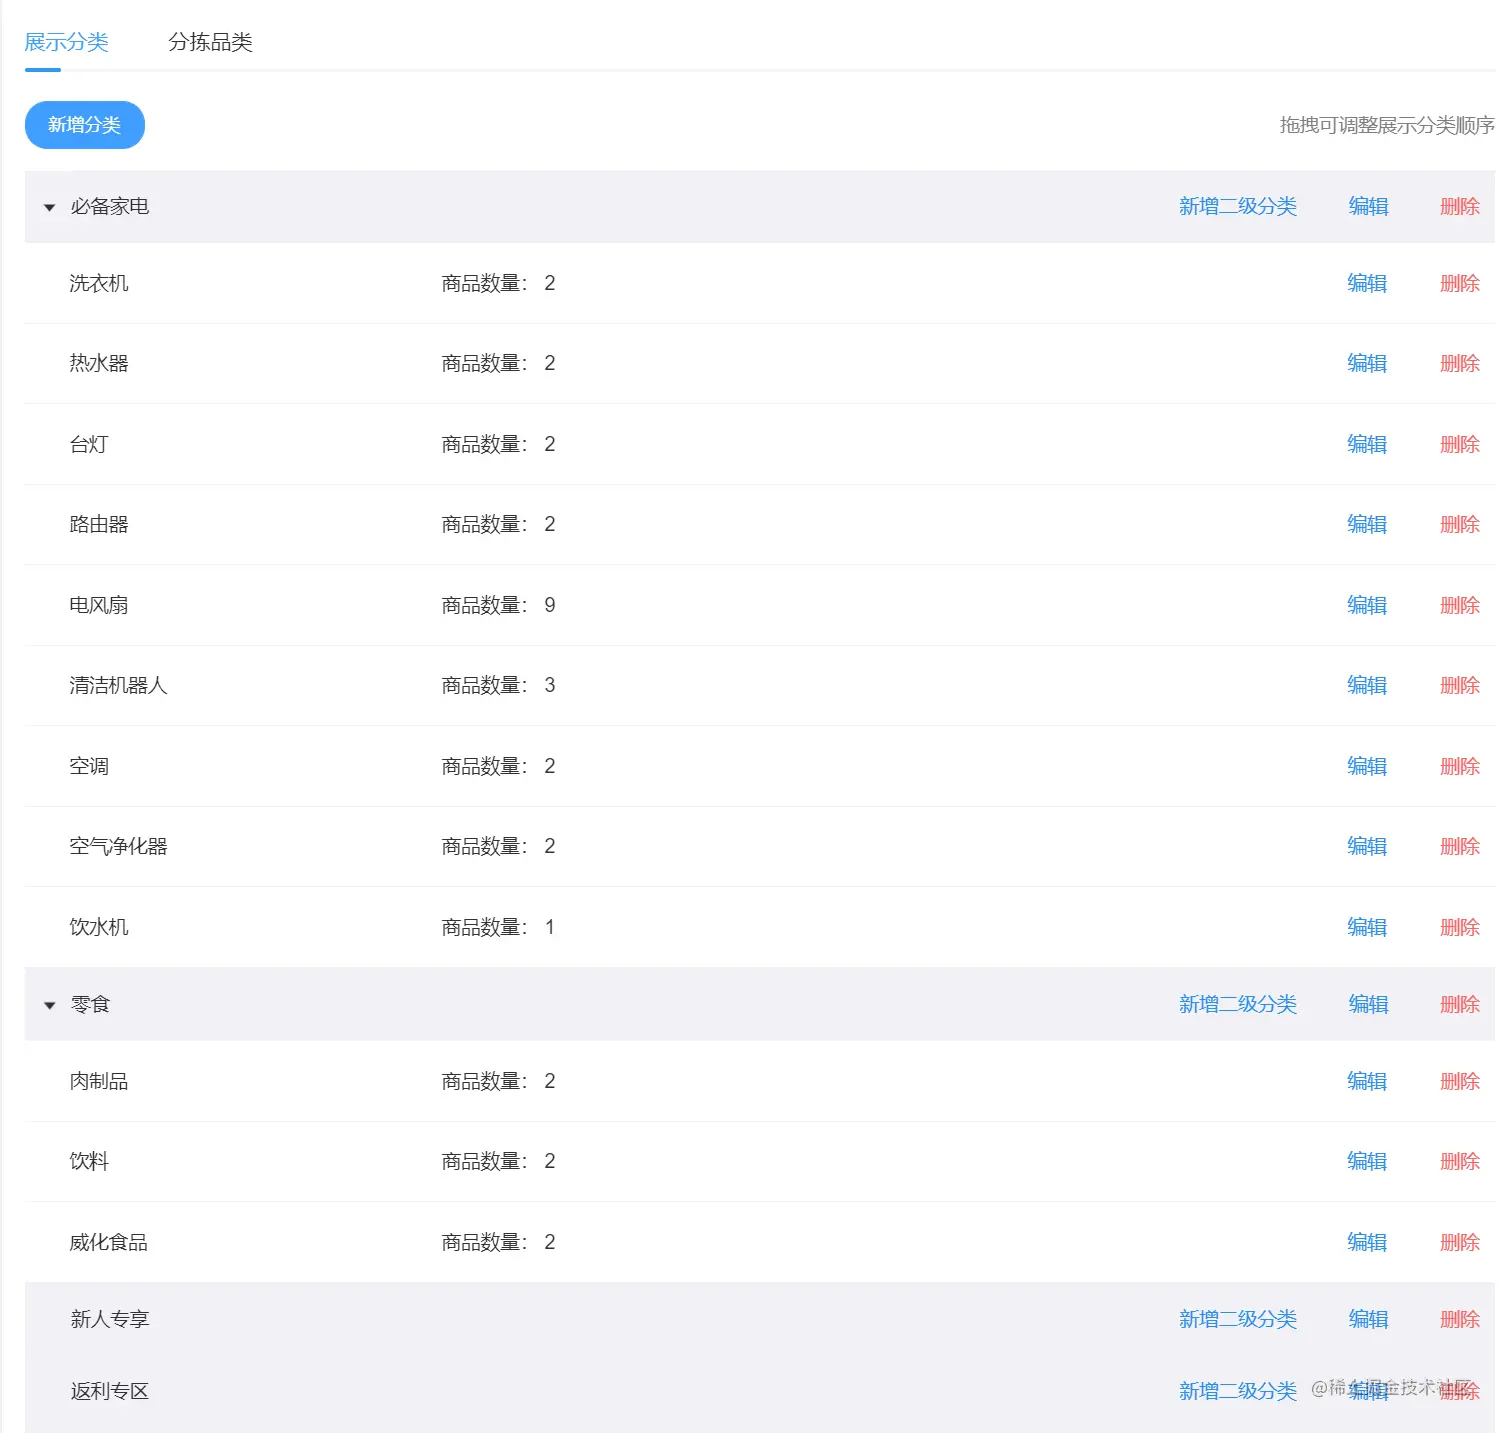
Task: Edit the 零食 category
Action: coord(1368,1004)
